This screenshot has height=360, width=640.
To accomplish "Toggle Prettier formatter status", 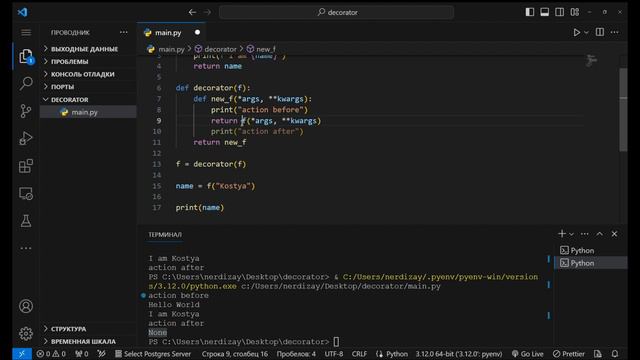I will point(569,354).
